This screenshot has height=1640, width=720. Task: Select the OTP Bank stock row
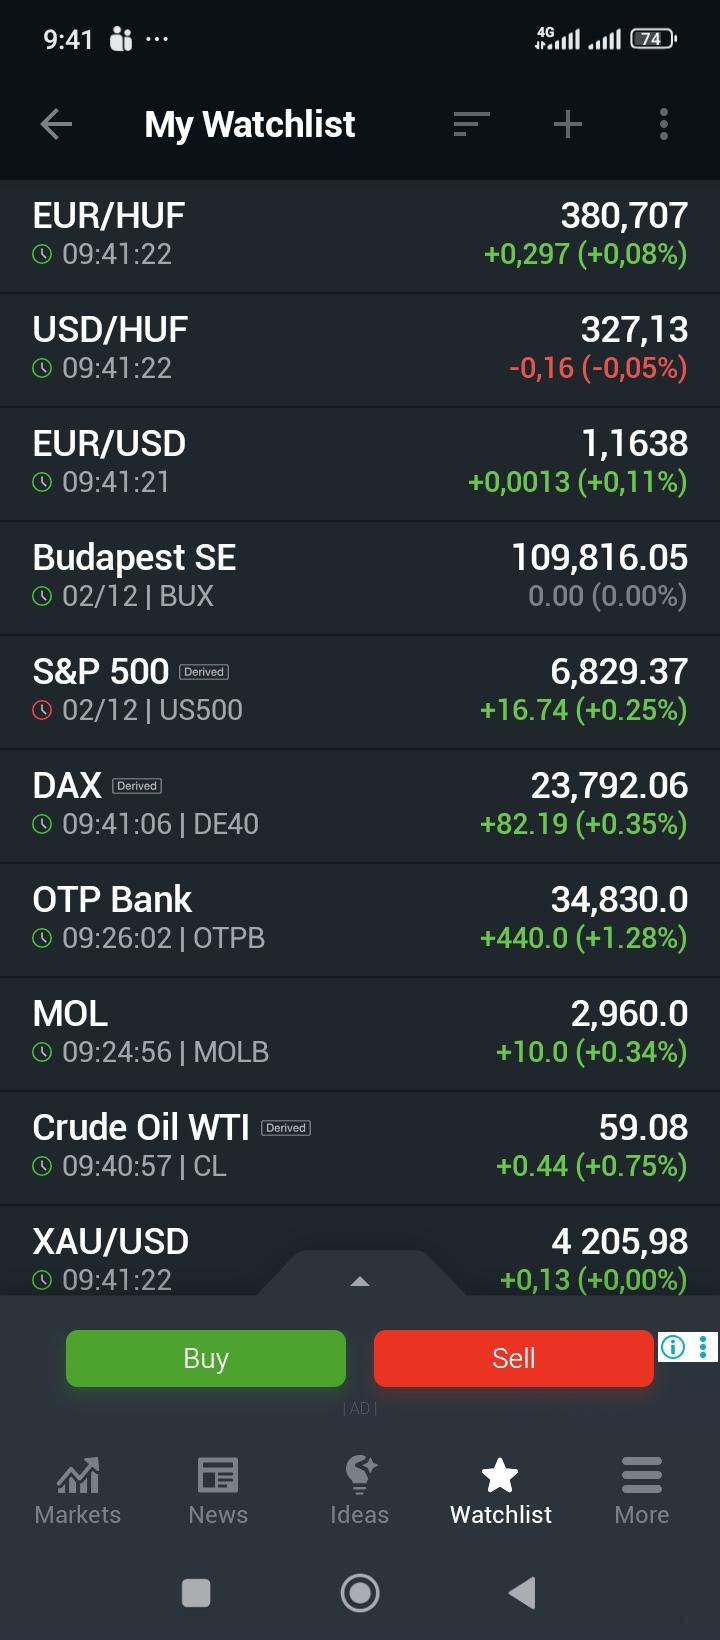coord(360,920)
